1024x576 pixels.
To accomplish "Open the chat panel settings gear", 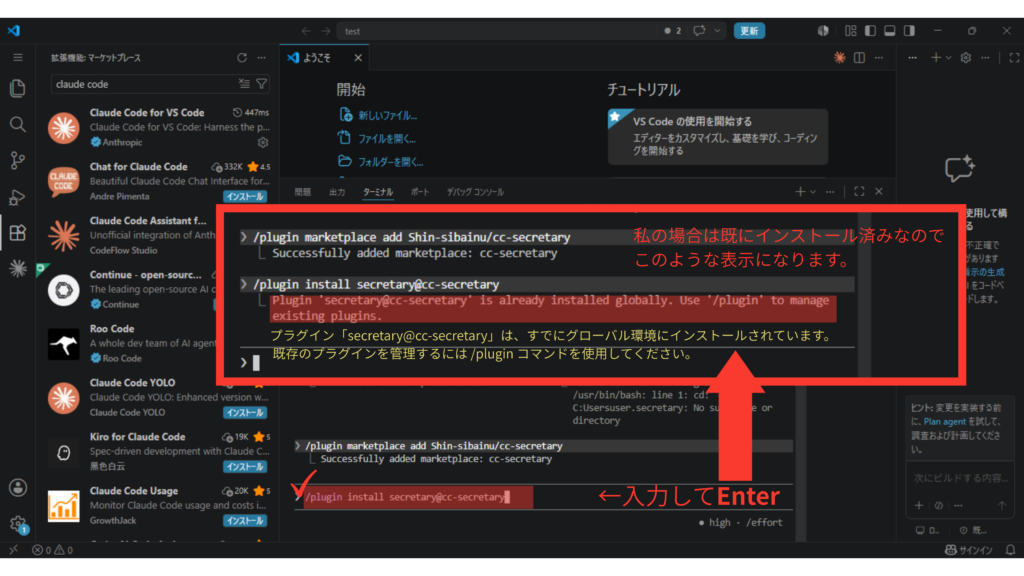I will [x=966, y=57].
